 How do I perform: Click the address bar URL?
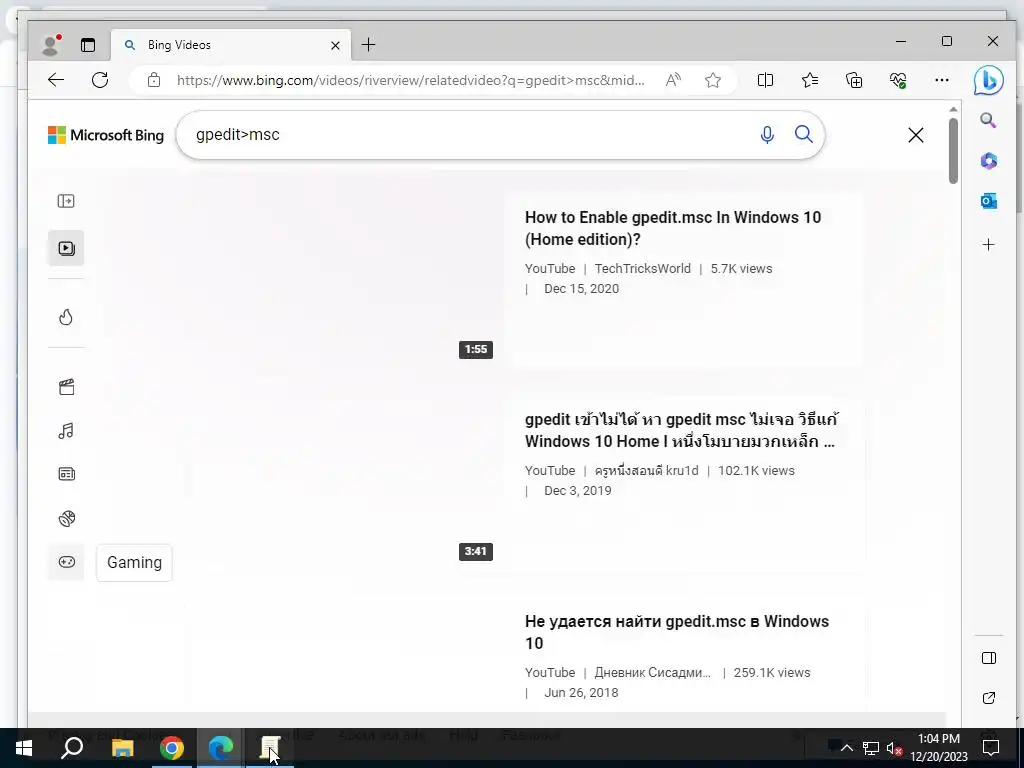click(x=410, y=80)
